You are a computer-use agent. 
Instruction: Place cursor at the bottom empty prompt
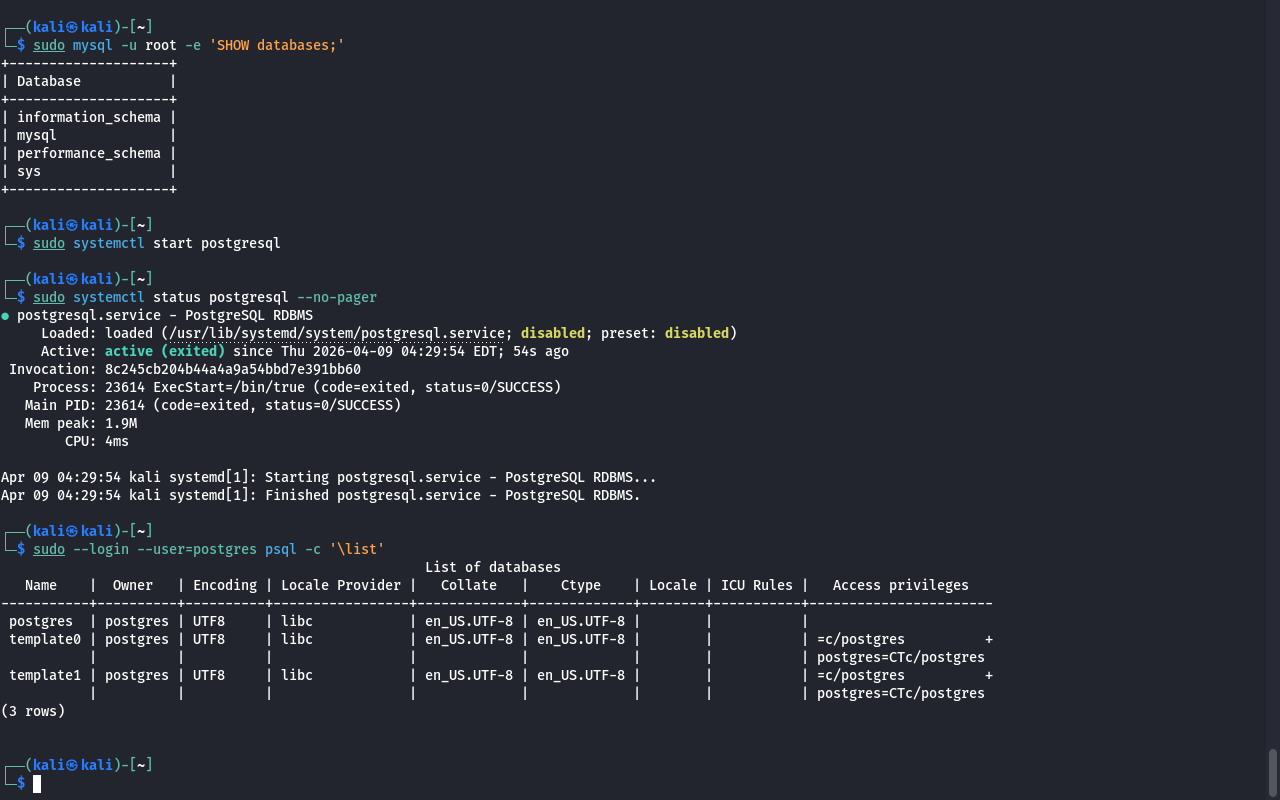pos(37,784)
